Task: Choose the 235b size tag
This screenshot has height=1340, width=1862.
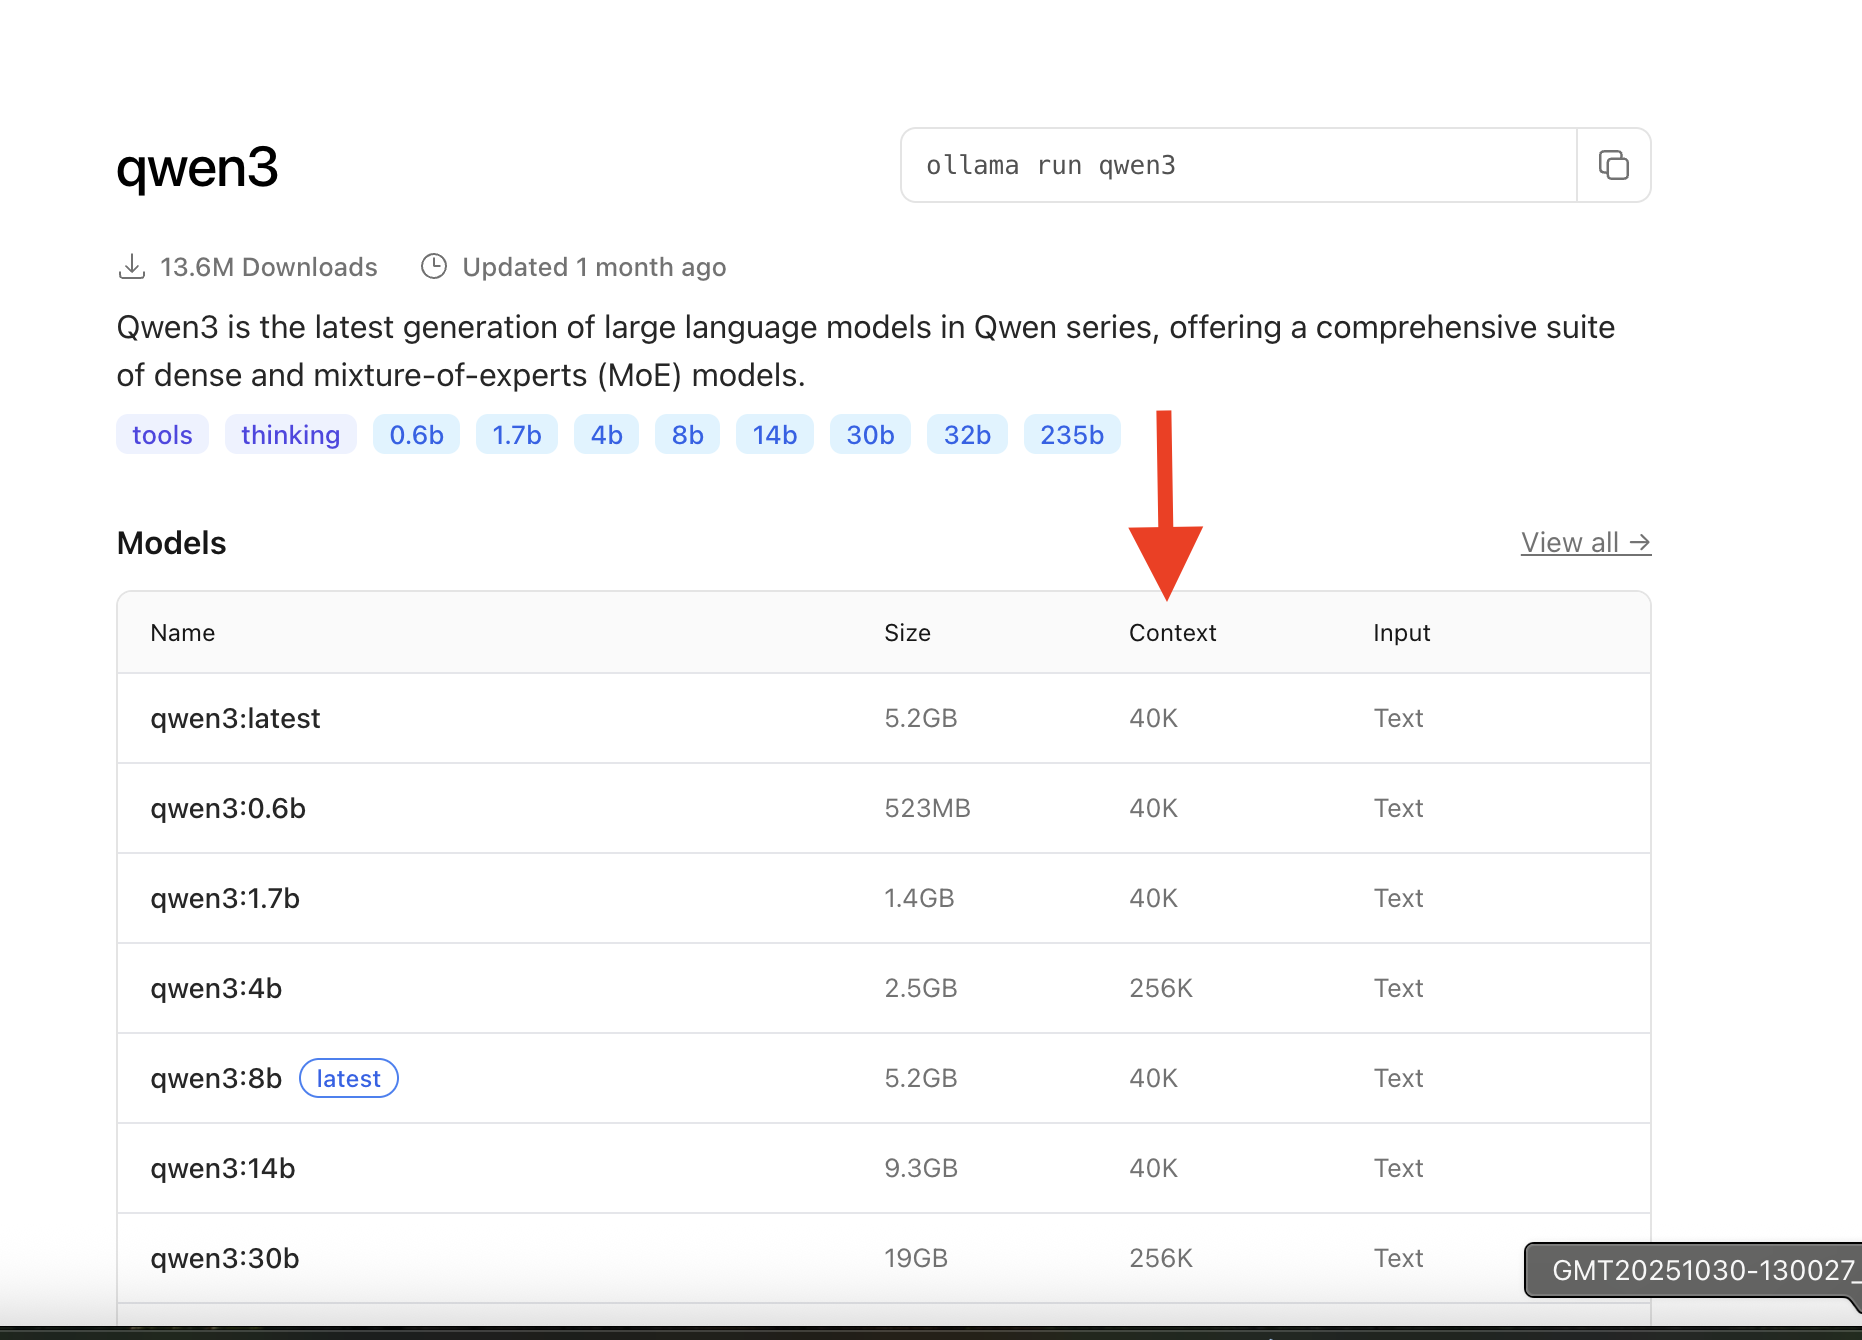Action: tap(1071, 435)
